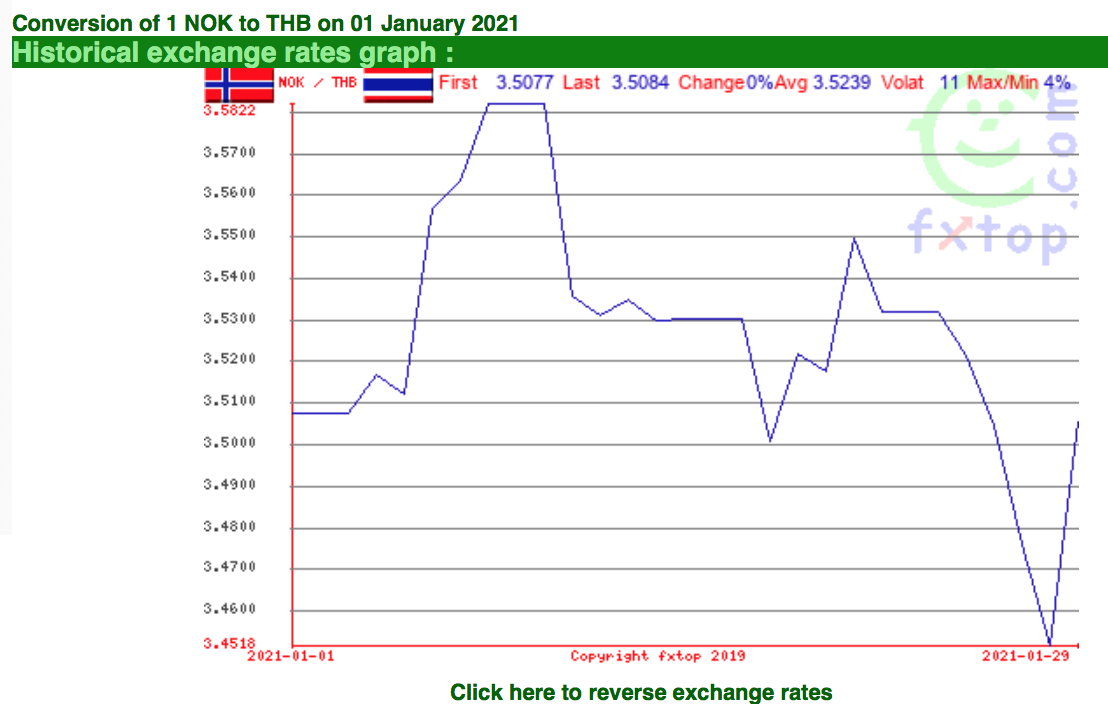Open the reverse exchange rates link
The height and width of the screenshot is (704, 1108).
(x=640, y=692)
